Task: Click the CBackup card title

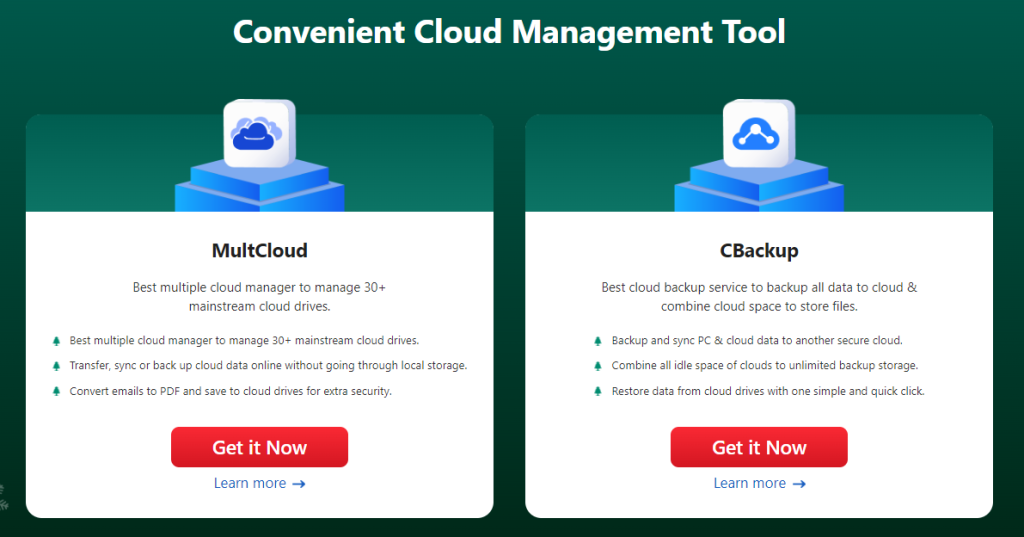Action: [759, 250]
